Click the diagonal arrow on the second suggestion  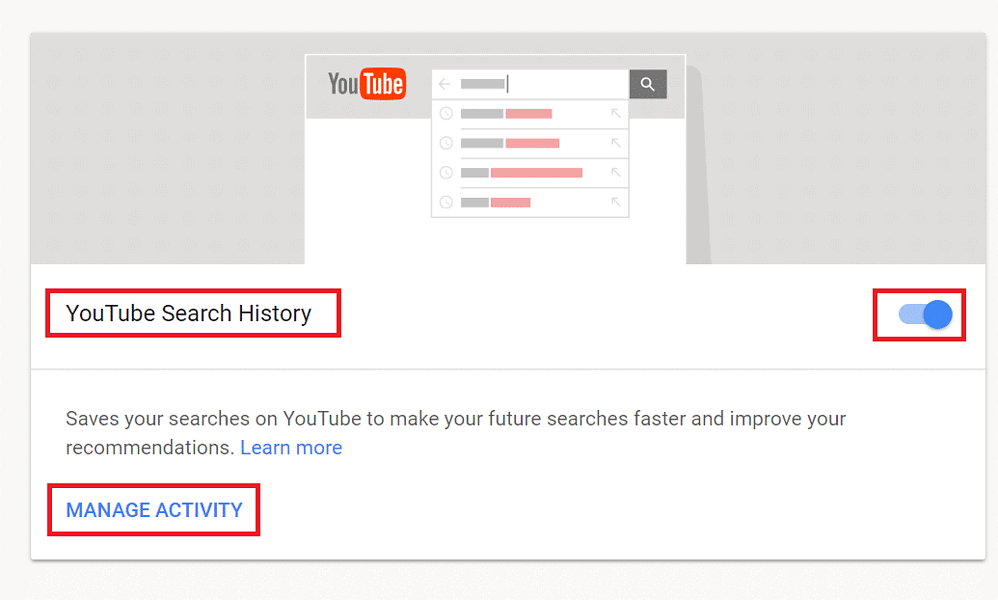pyautogui.click(x=616, y=142)
